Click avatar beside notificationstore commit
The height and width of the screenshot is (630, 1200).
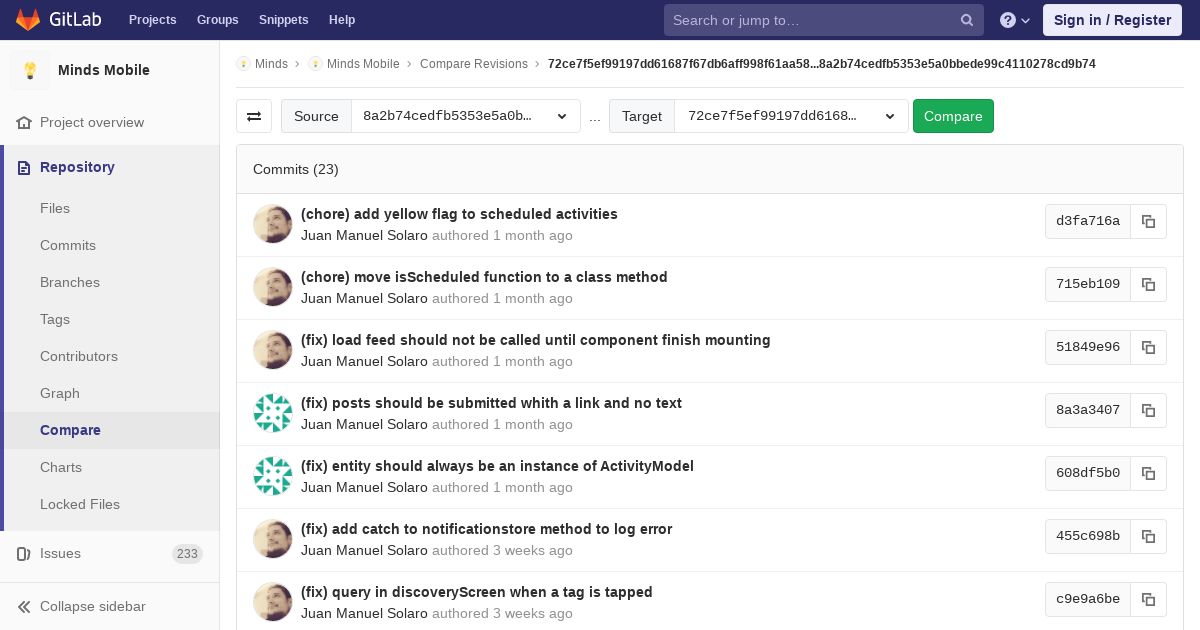coord(273,539)
